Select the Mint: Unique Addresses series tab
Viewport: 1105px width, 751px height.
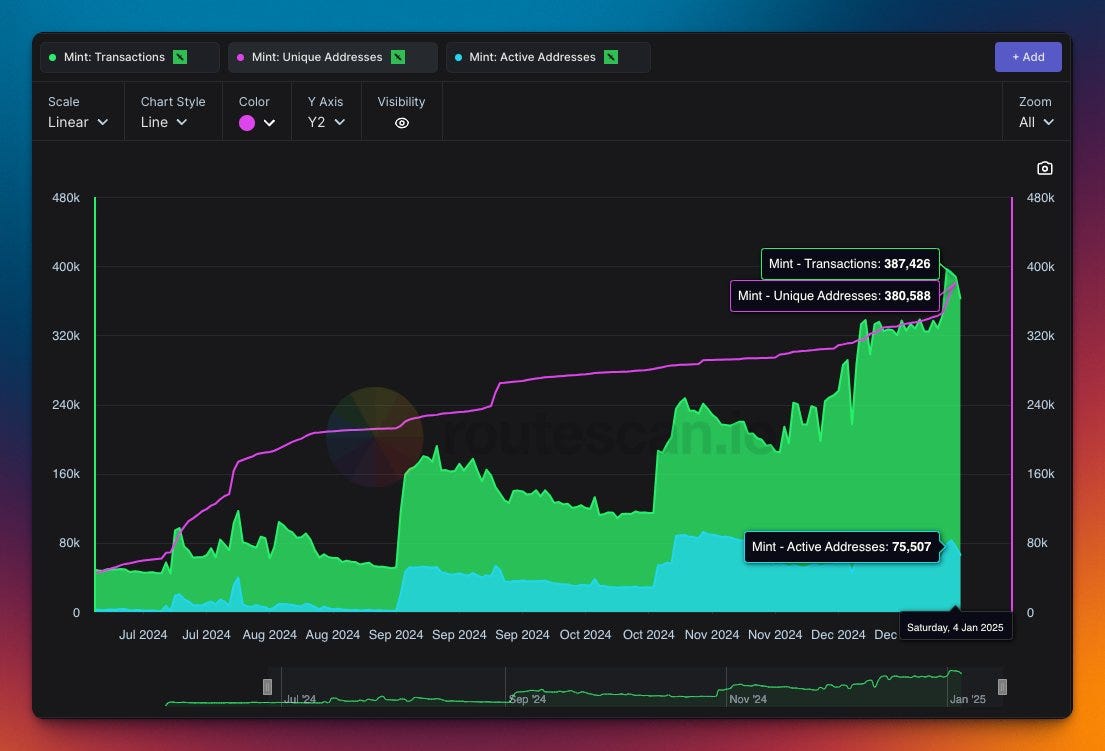317,57
